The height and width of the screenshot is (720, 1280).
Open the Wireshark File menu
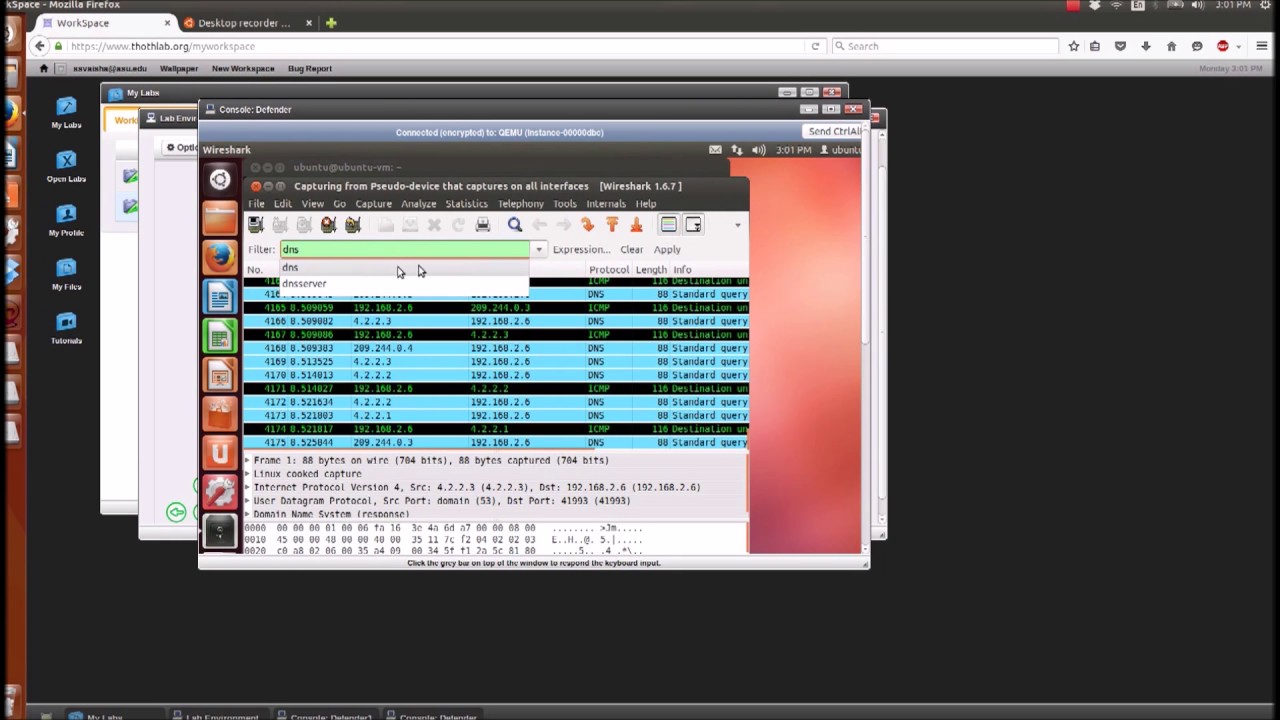point(256,204)
